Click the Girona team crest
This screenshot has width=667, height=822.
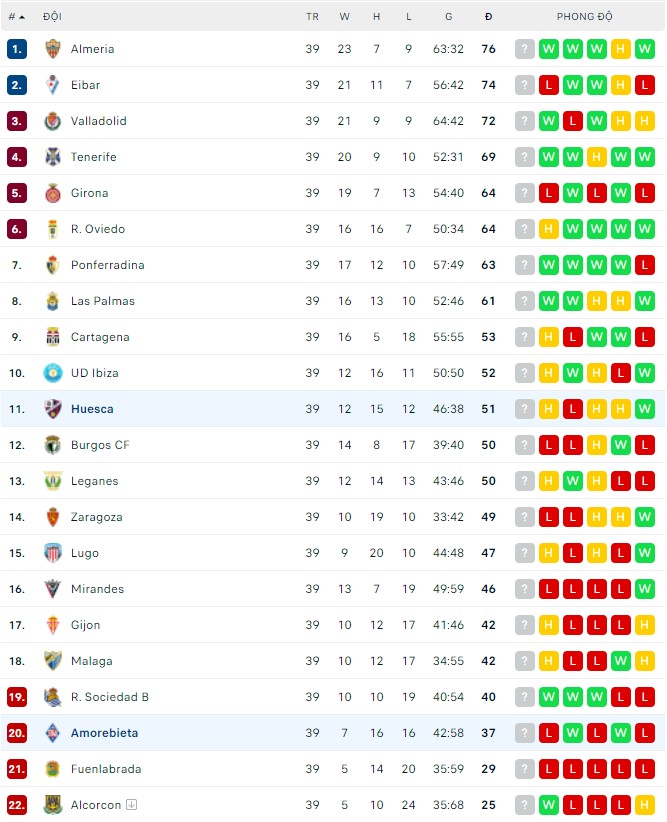(x=52, y=193)
